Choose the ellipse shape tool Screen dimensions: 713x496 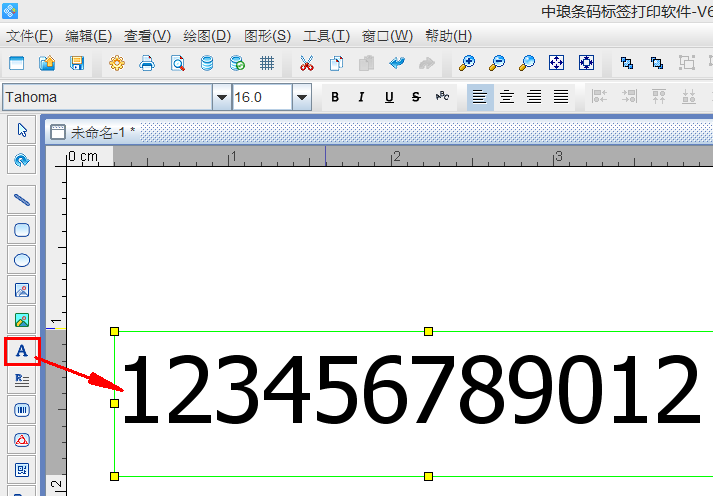point(21,260)
